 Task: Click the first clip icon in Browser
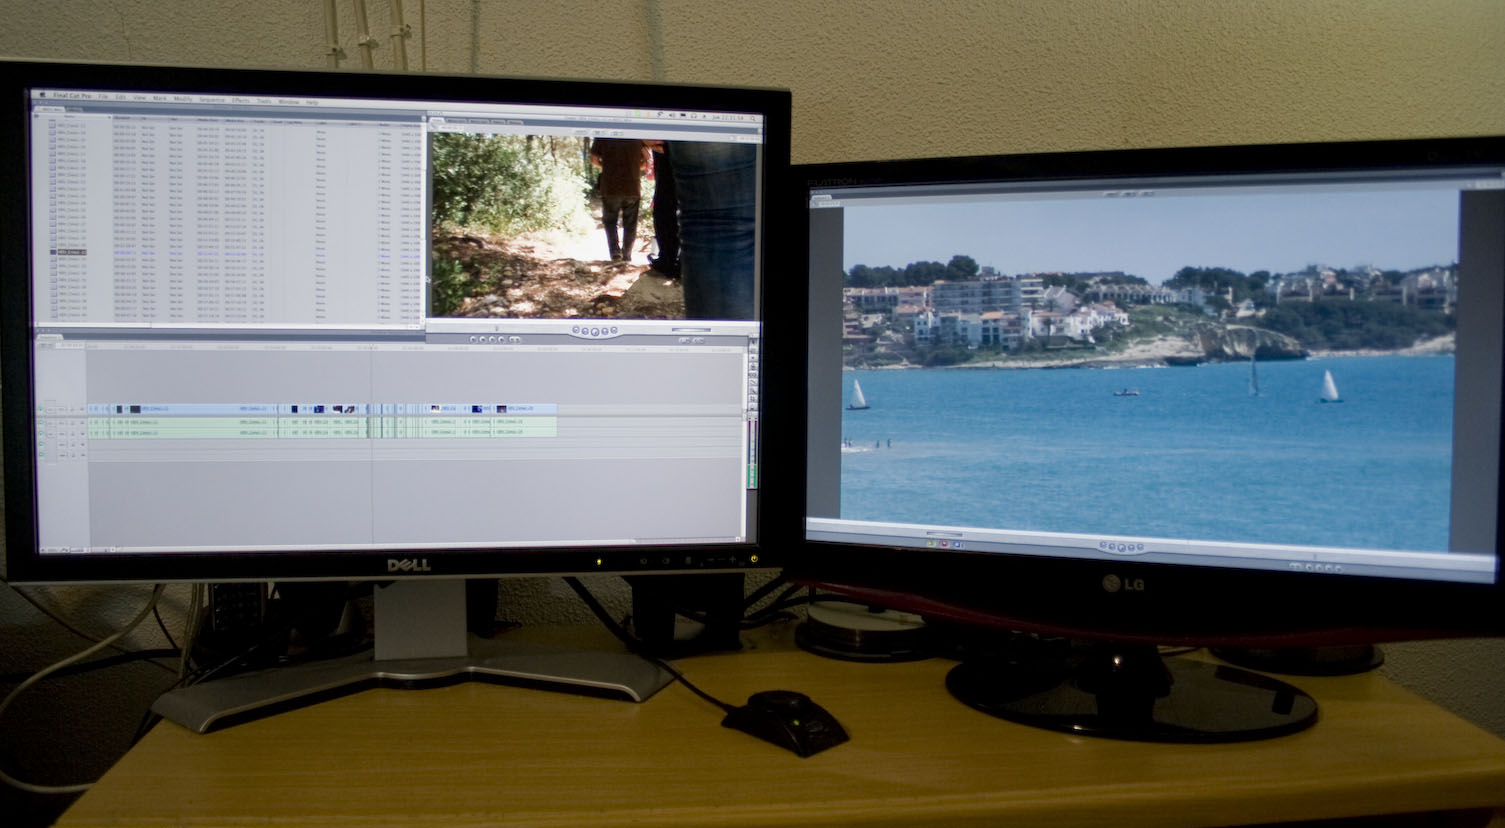53,126
